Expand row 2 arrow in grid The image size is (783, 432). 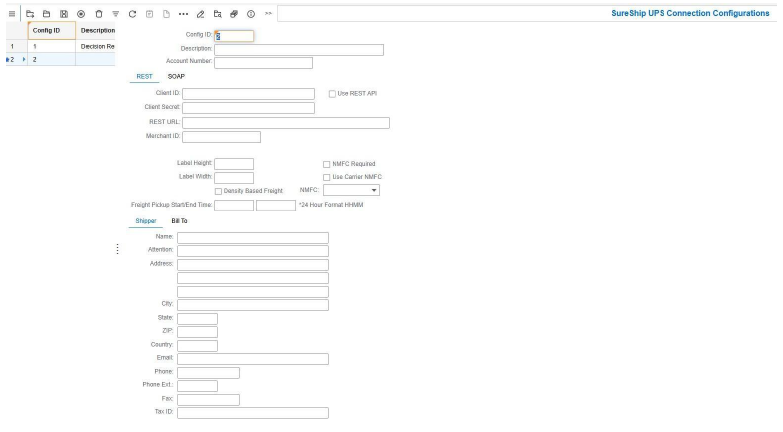click(26, 60)
